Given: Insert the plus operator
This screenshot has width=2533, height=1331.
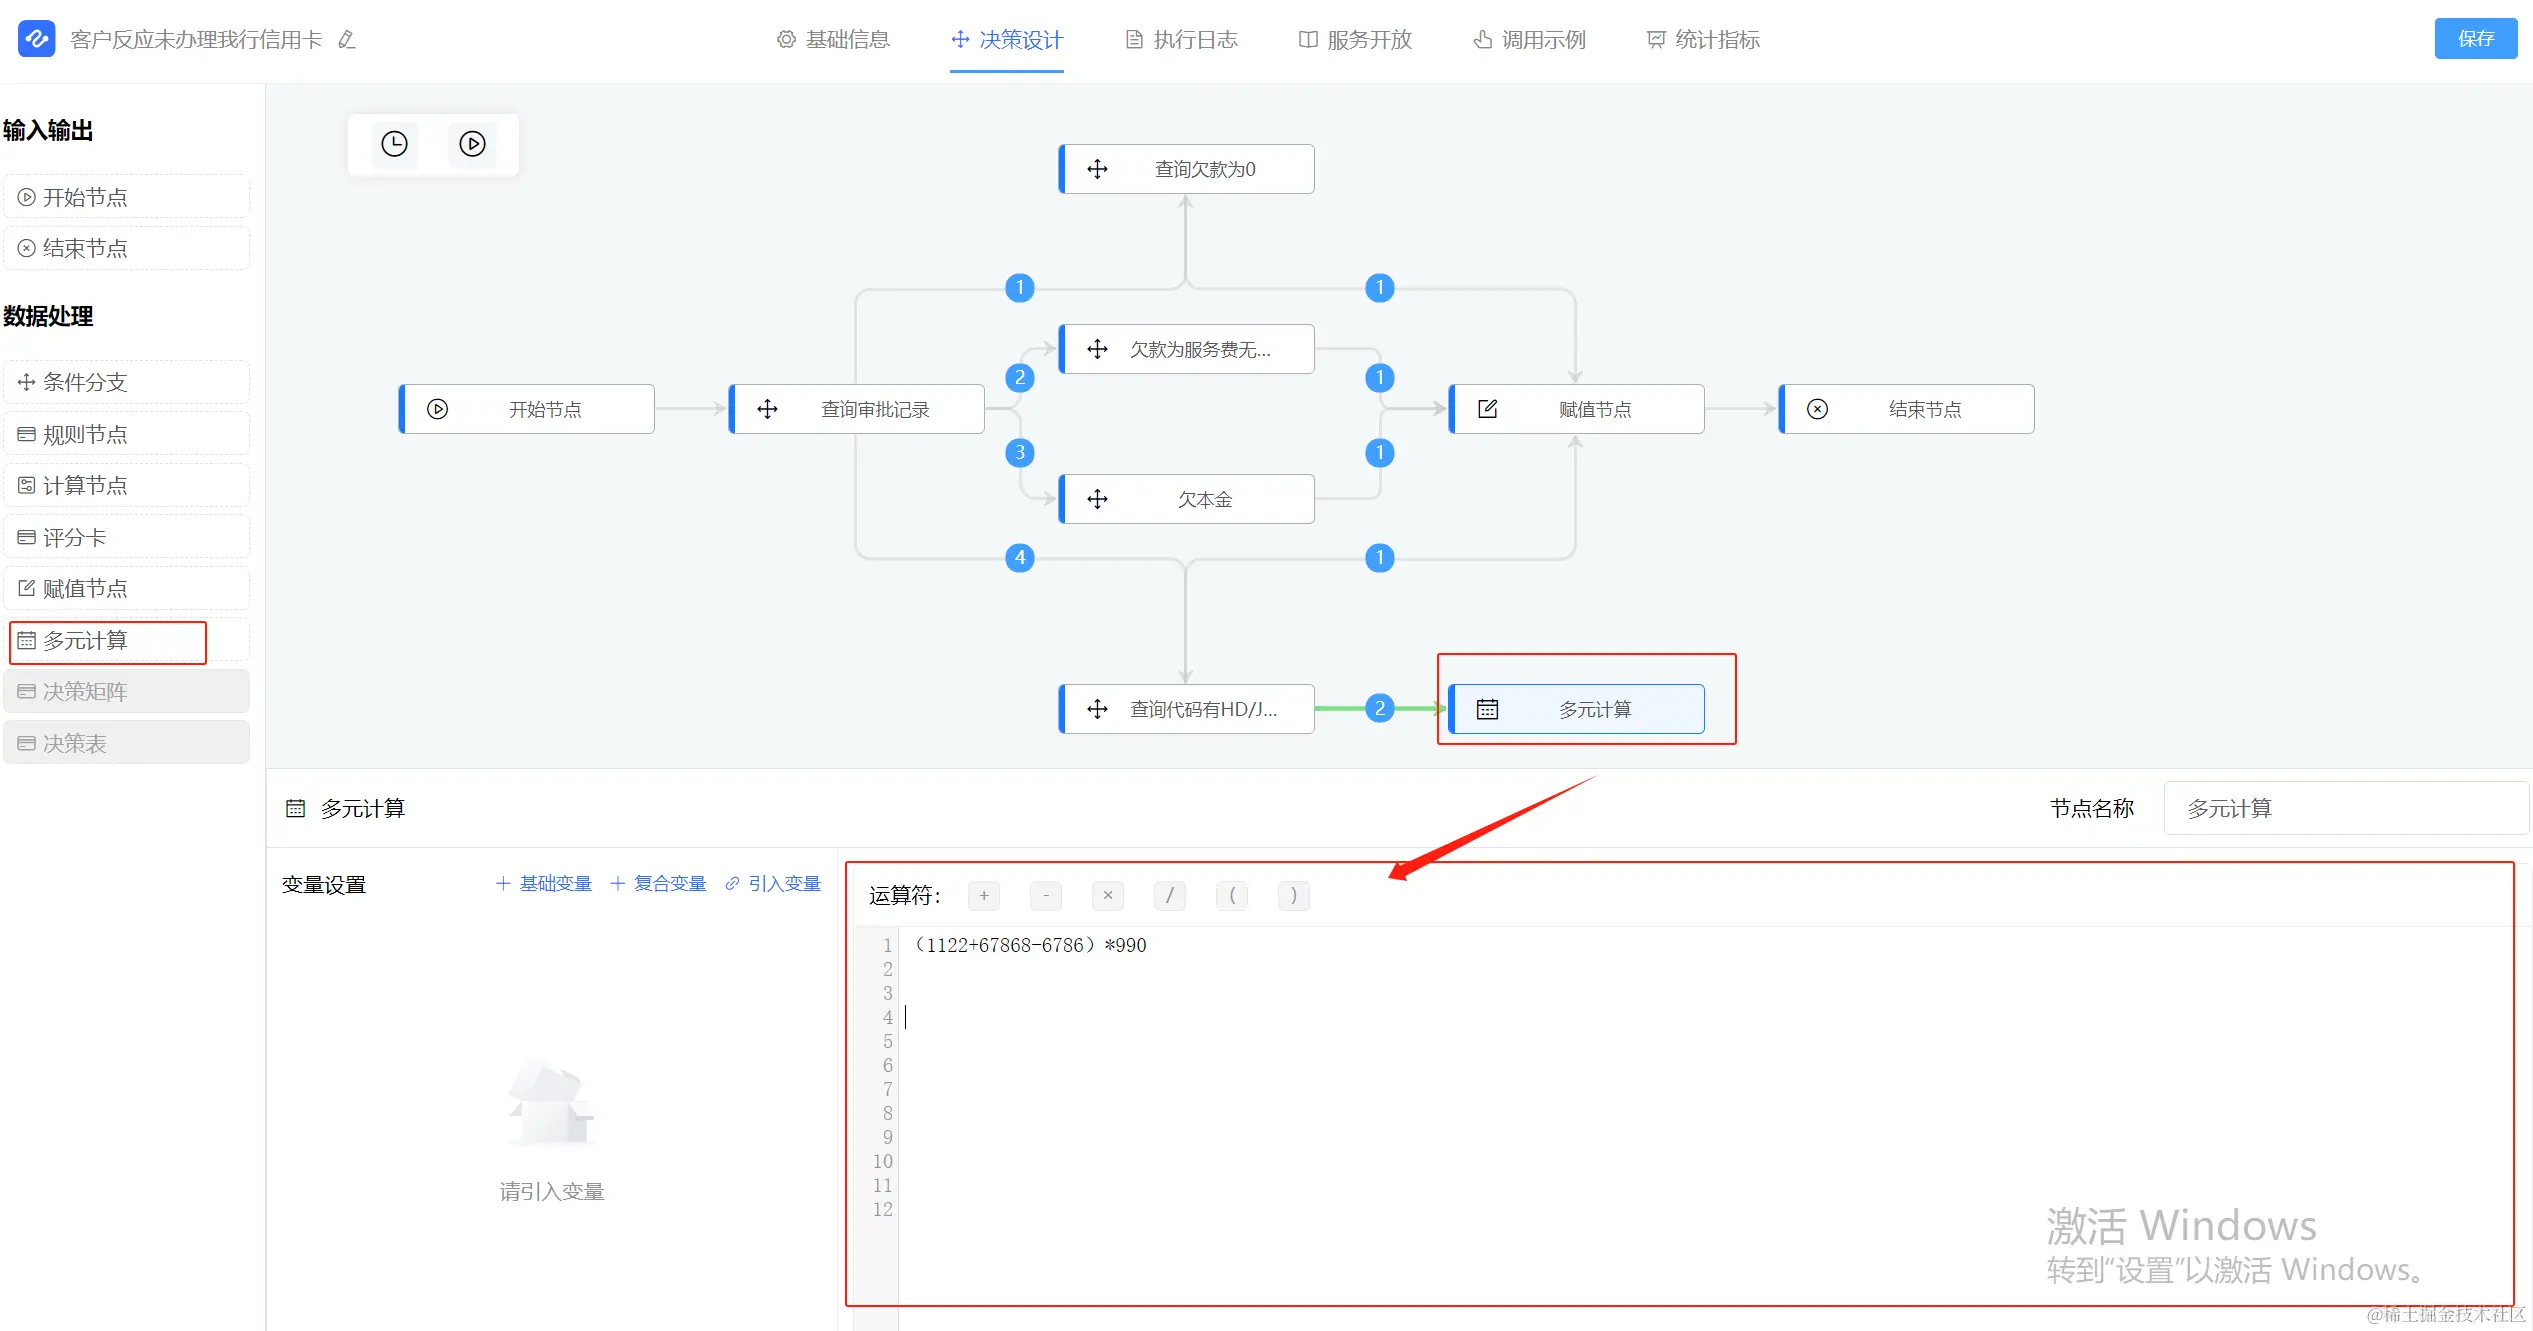Looking at the screenshot, I should (984, 896).
